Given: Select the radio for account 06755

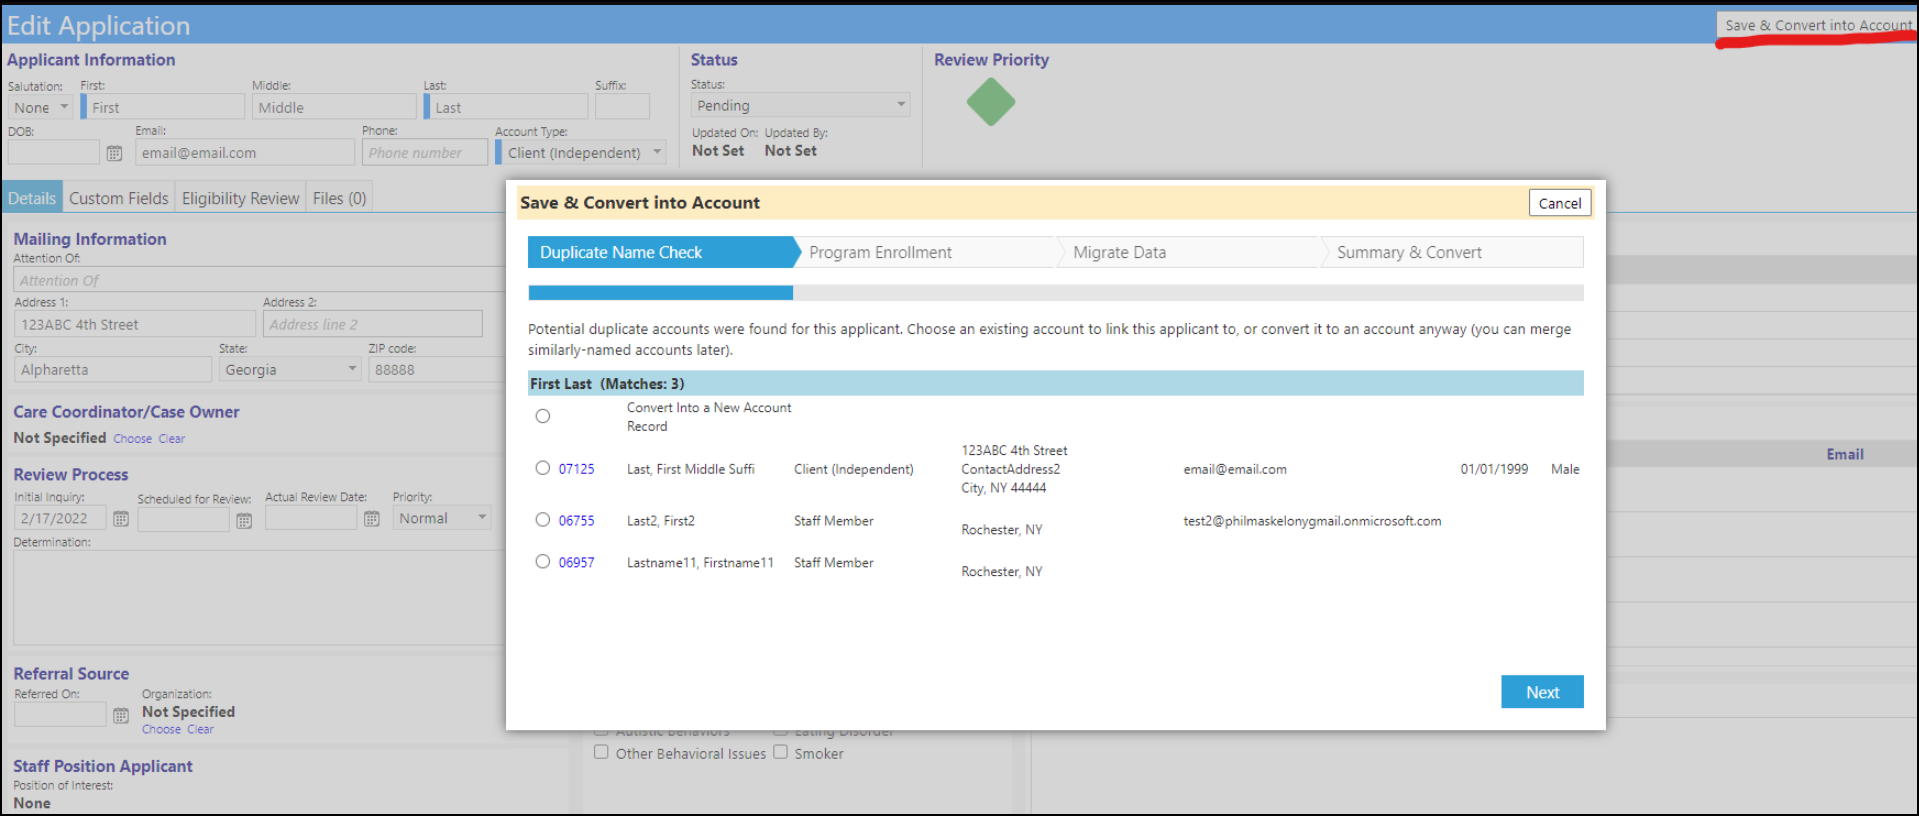Looking at the screenshot, I should [x=543, y=520].
